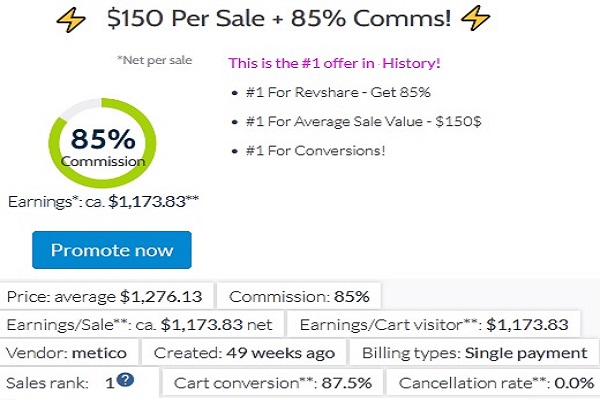Viewport: 600px width, 400px height.
Task: Click the #1 For Conversions! bullet
Action: 315,150
